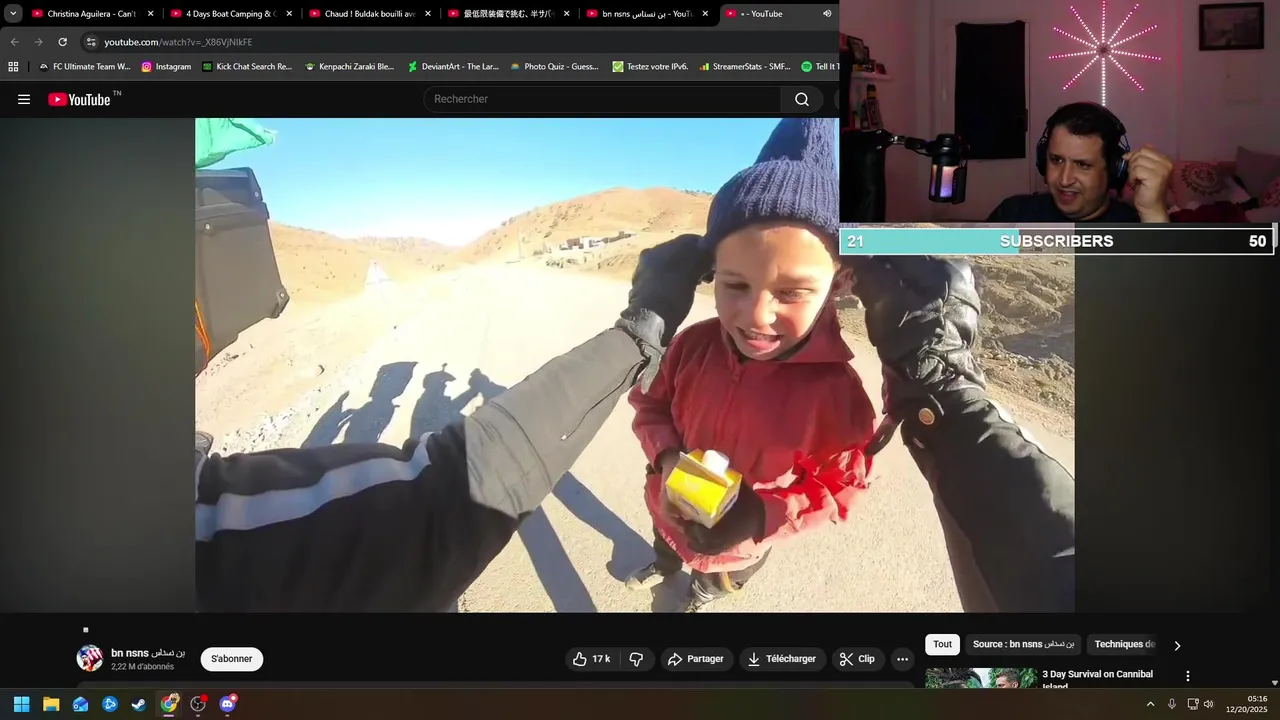Open the Windows Start menu
This screenshot has height=720, width=1280.
coord(21,704)
